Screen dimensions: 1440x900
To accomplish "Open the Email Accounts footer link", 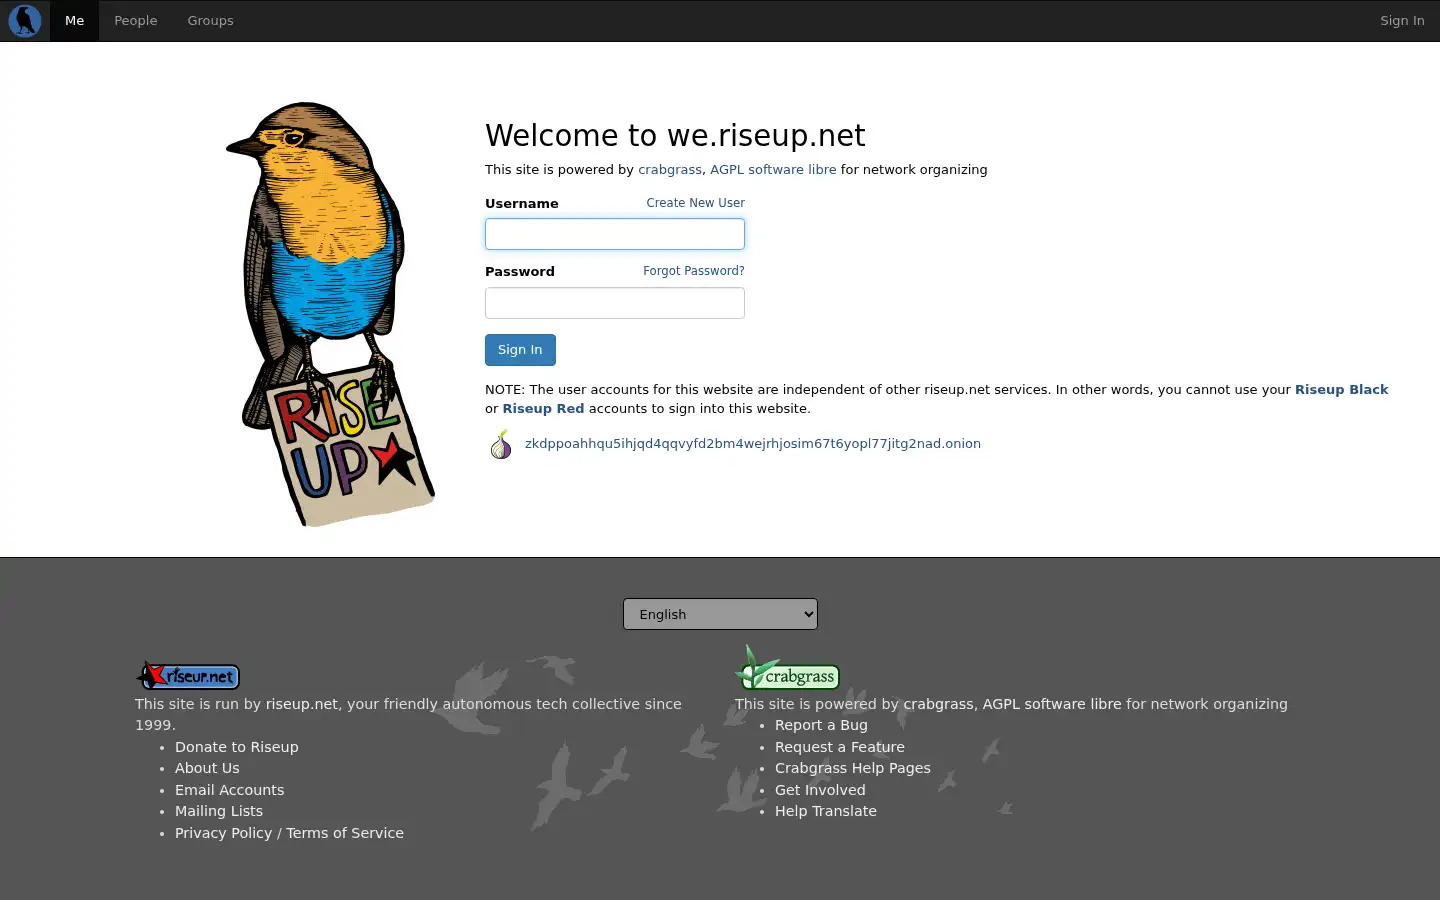I will [229, 790].
